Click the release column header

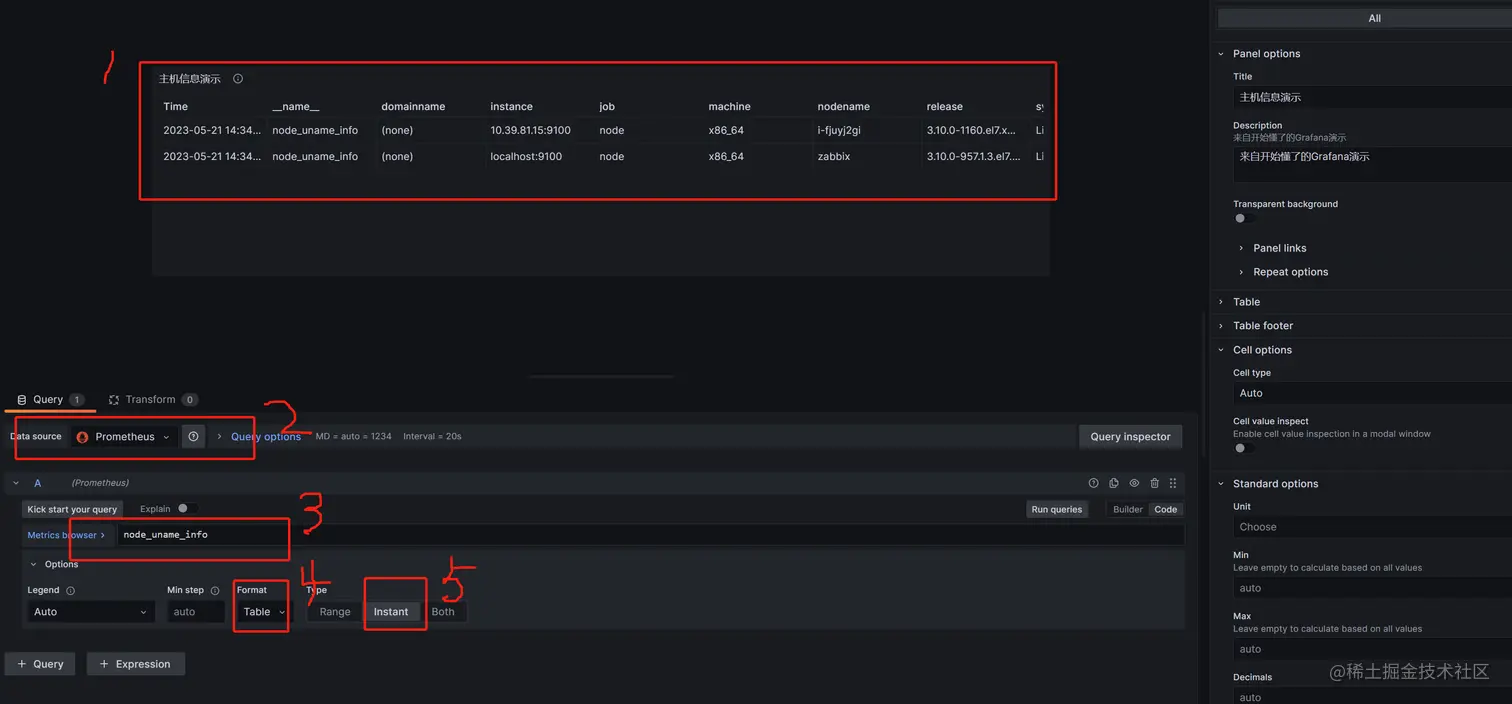pyautogui.click(x=944, y=107)
